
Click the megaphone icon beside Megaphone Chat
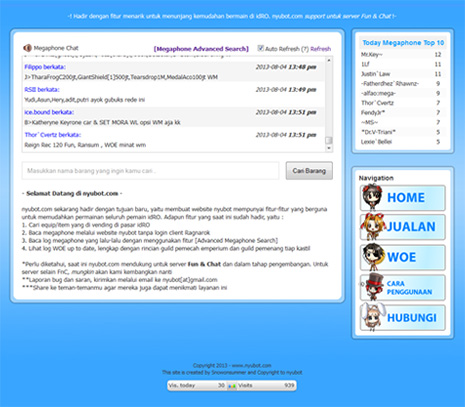[27, 48]
